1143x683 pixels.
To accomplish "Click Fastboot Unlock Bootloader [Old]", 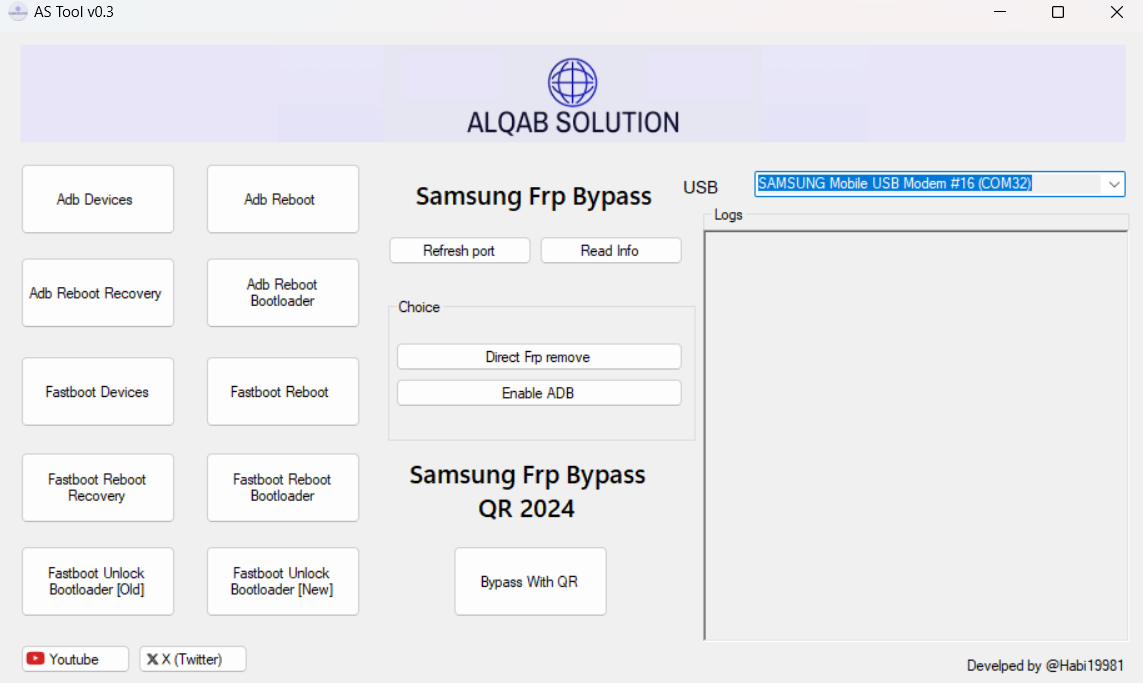I will pos(97,581).
